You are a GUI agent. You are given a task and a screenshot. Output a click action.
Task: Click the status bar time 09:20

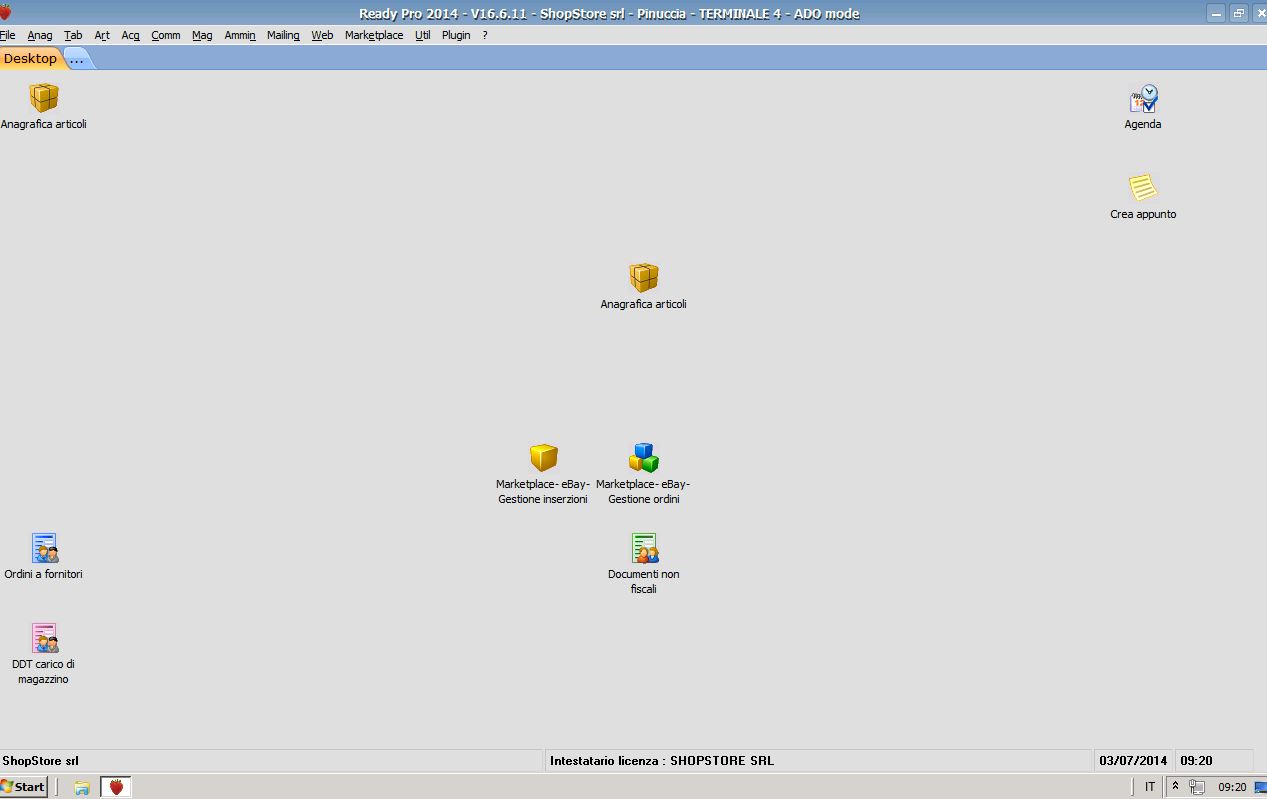click(x=1196, y=761)
